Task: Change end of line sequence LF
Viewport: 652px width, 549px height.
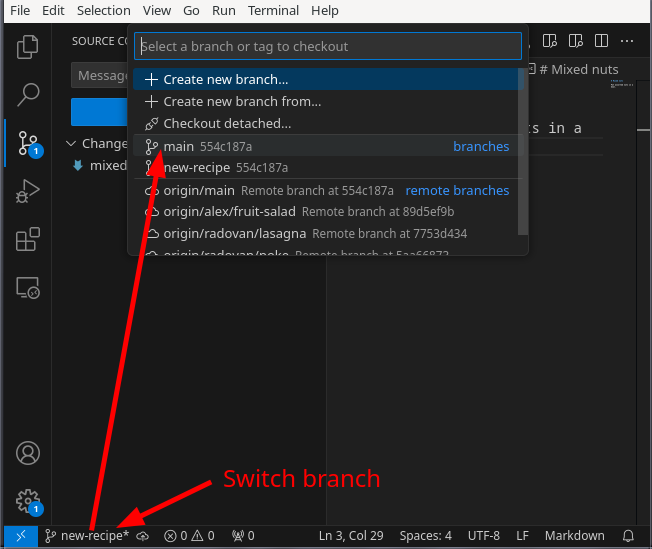Action: (522, 536)
